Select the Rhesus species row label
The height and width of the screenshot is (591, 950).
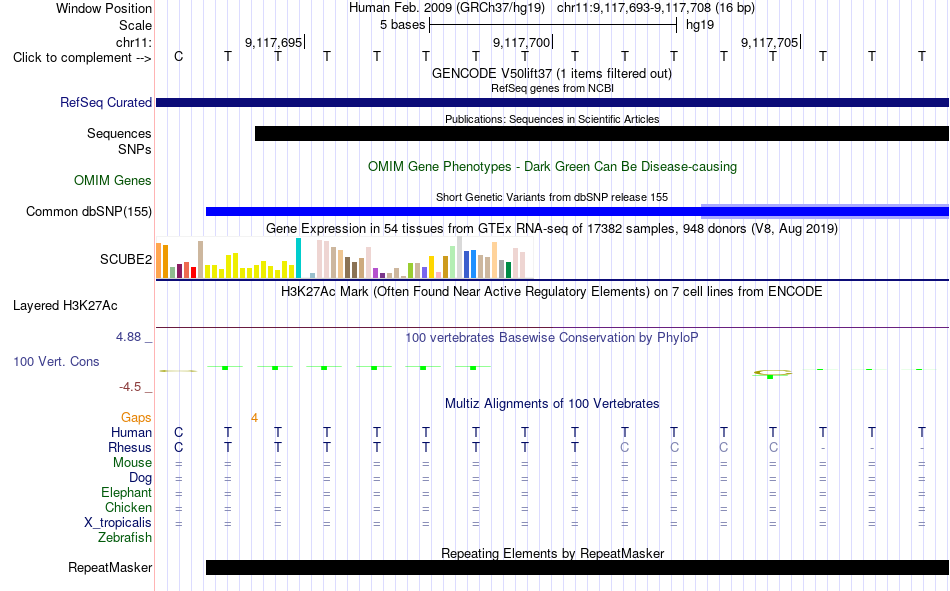tap(130, 447)
